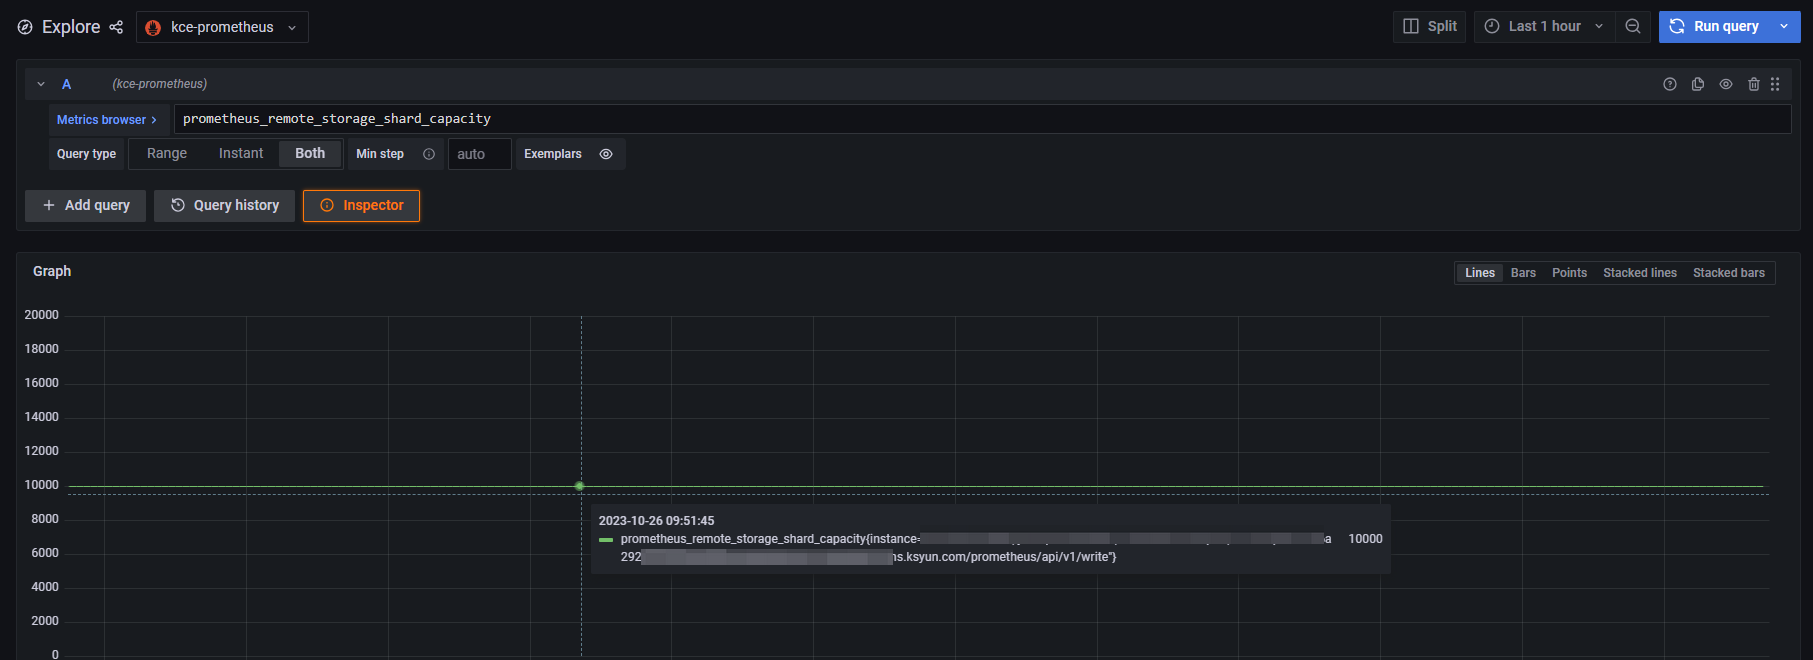
Task: Click the Min step info icon
Action: 429,154
